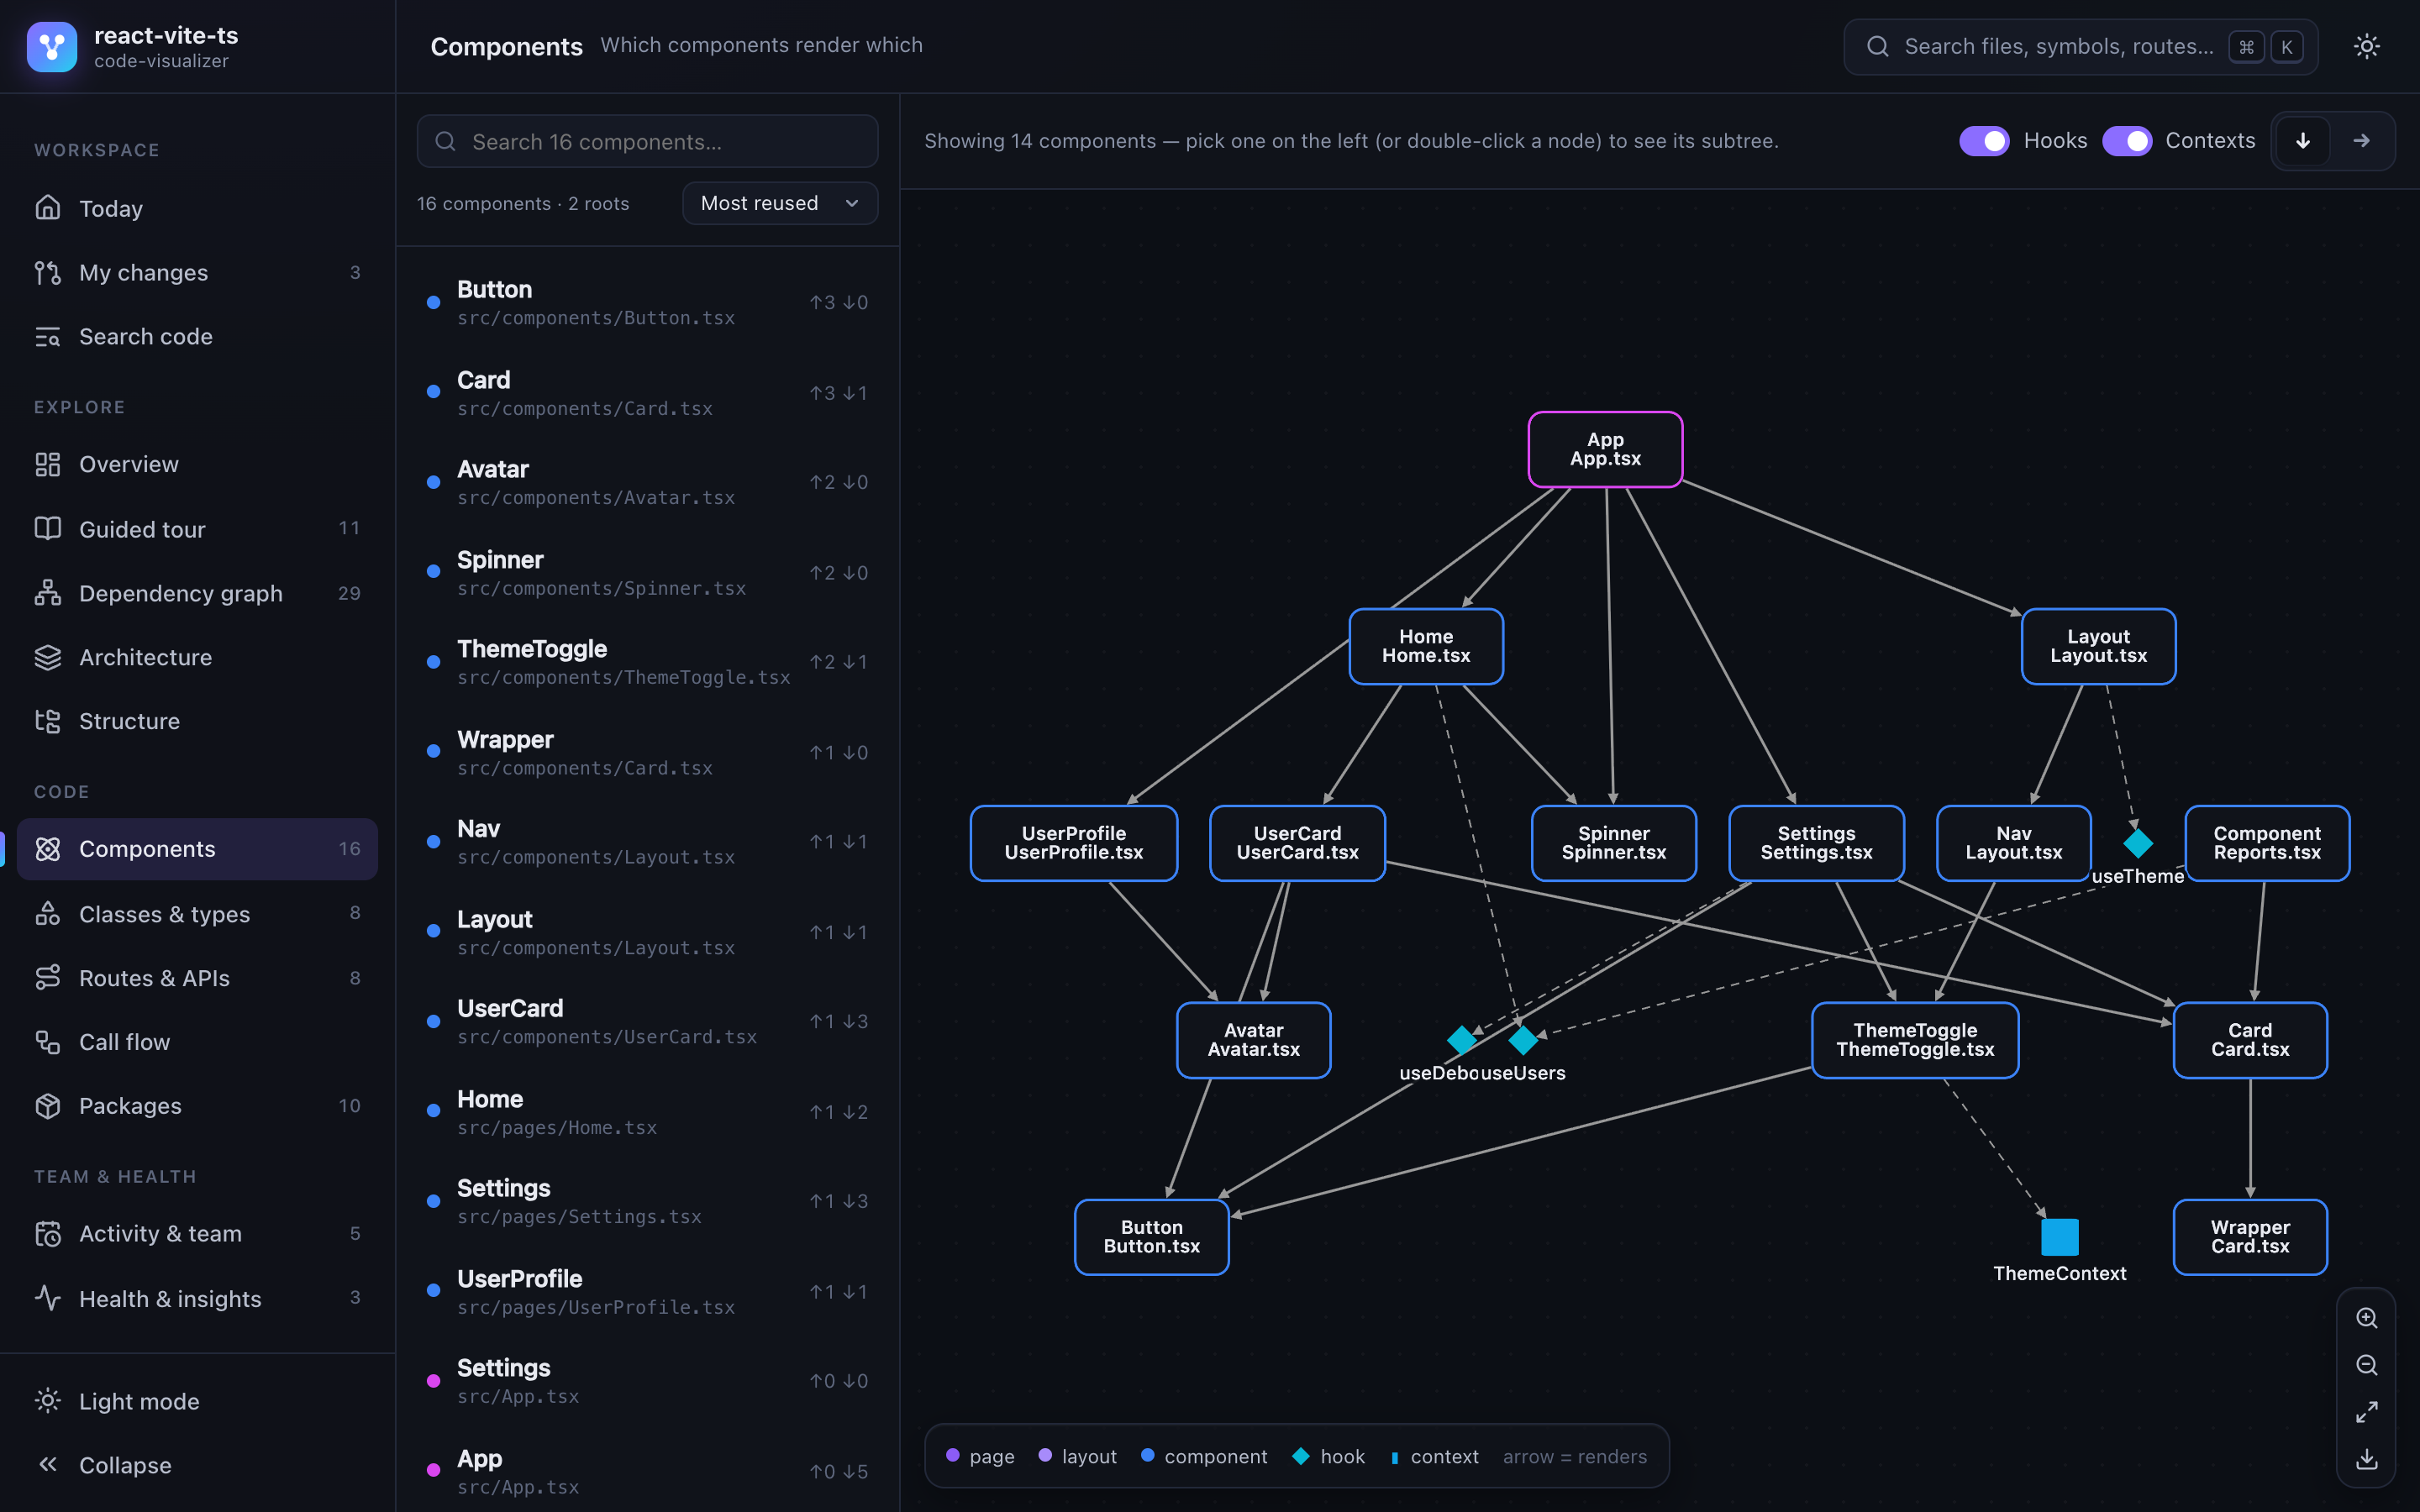Zoom out of the component graph

click(2366, 1365)
